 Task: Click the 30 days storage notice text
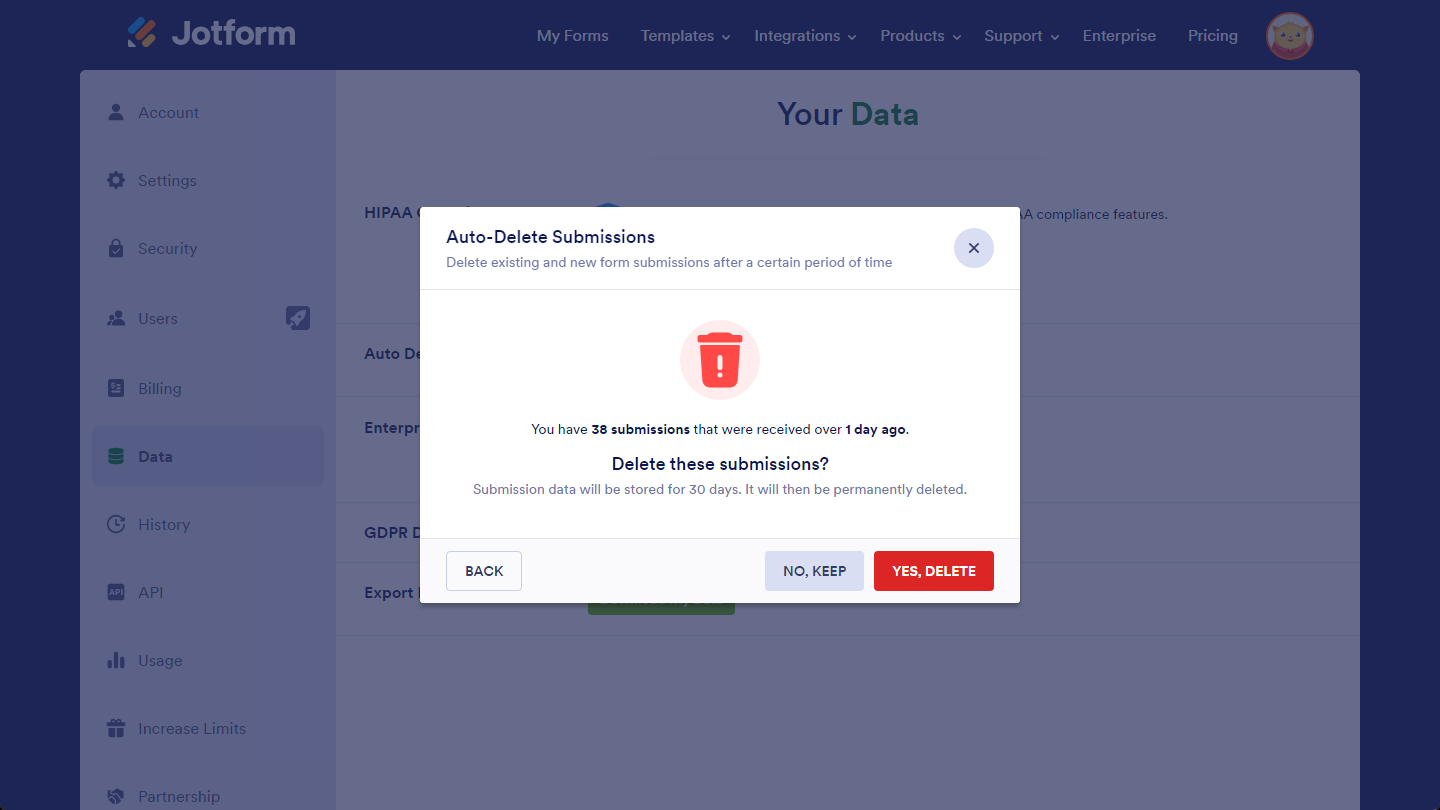[720, 490]
